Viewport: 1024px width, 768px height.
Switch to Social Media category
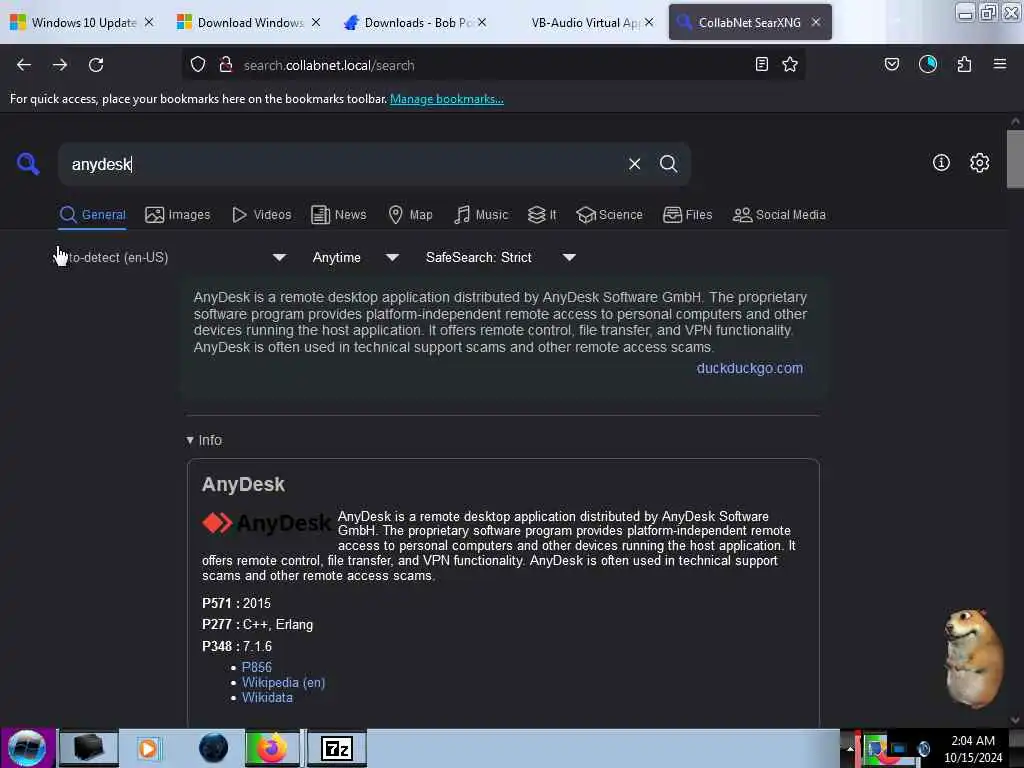tap(779, 215)
